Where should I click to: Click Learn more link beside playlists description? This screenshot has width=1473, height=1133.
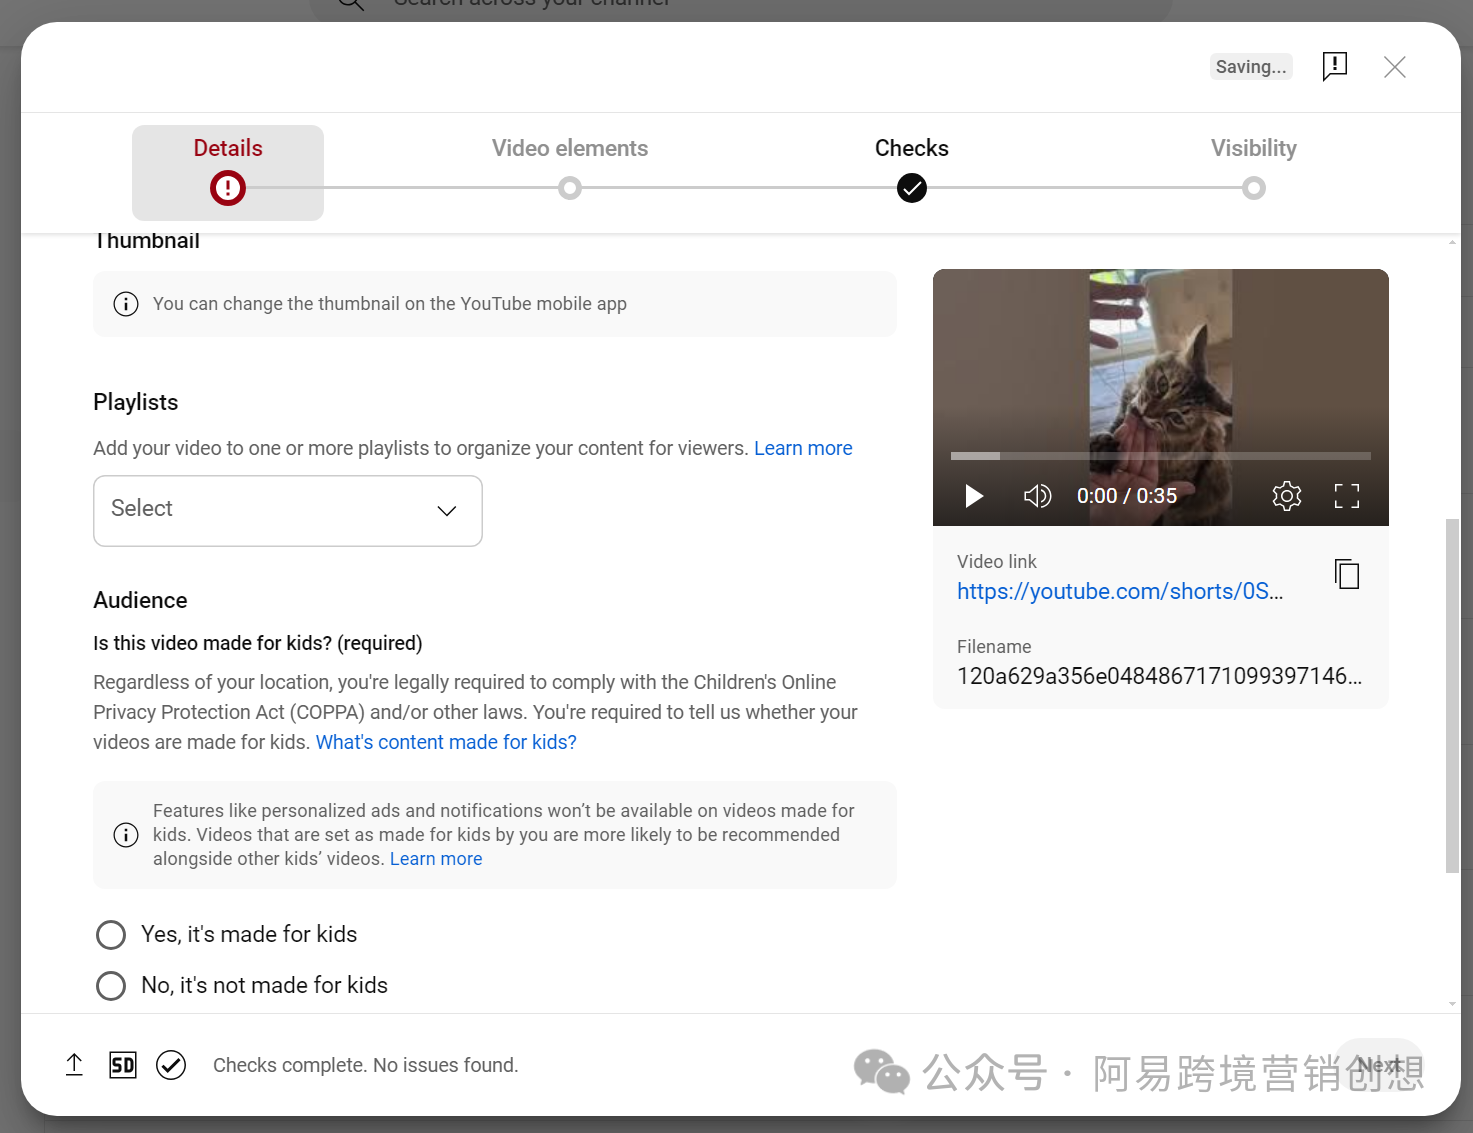pos(803,448)
